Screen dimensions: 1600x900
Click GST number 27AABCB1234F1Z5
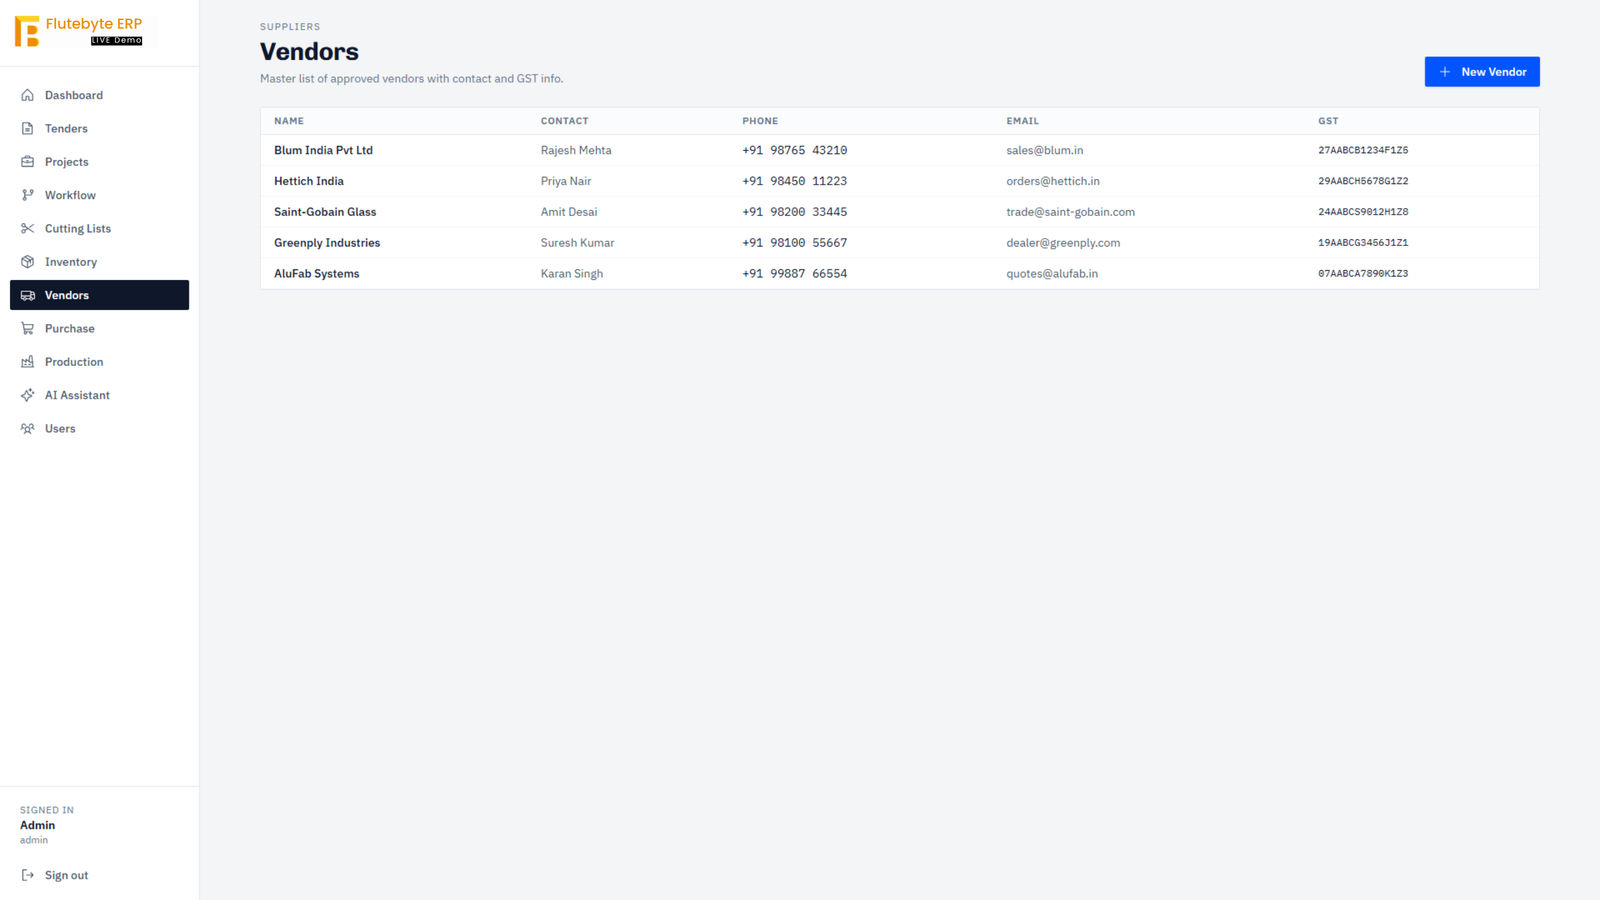click(1363, 150)
